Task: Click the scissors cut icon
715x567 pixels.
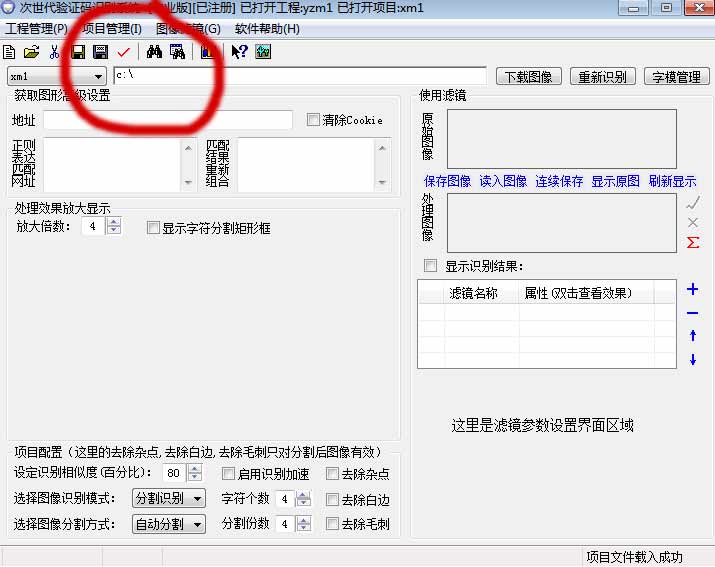Action: coord(55,52)
